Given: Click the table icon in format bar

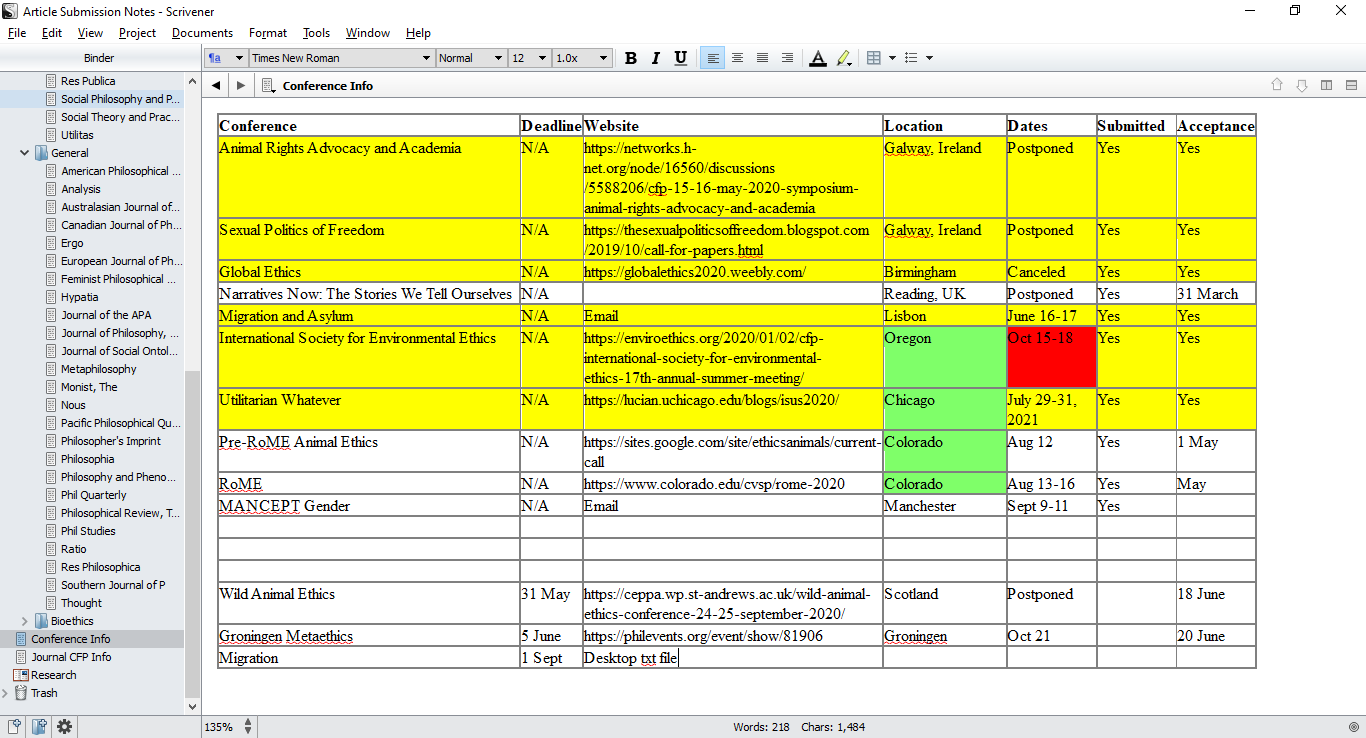Looking at the screenshot, I should pos(874,58).
